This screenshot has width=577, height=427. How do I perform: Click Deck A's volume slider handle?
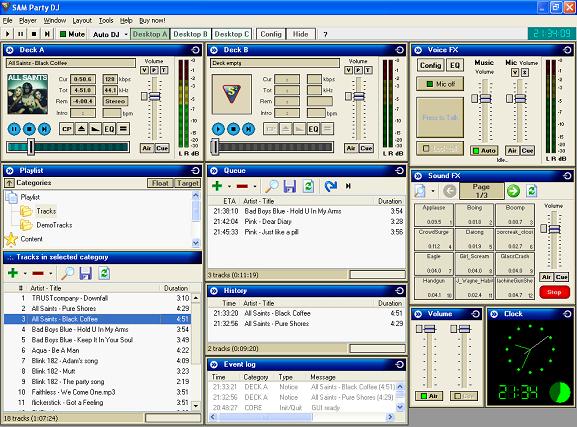click(155, 96)
